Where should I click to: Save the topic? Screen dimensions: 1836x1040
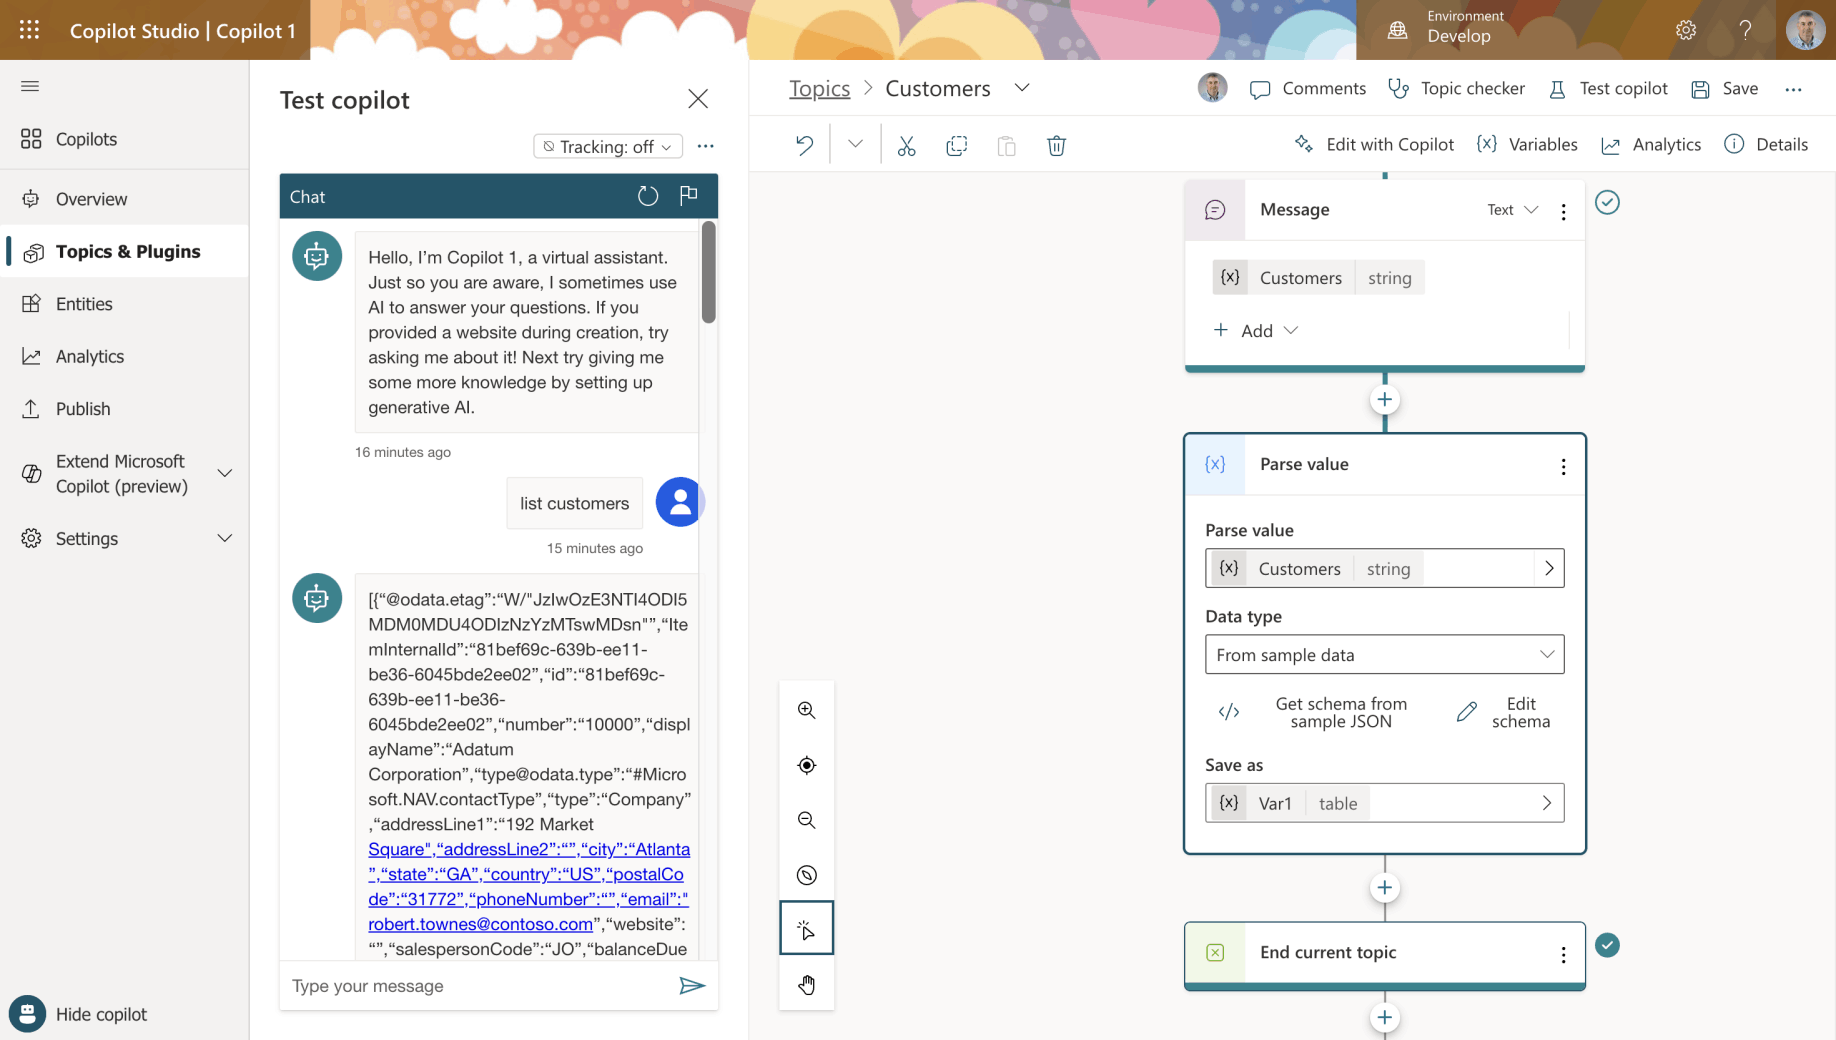coord(1724,88)
